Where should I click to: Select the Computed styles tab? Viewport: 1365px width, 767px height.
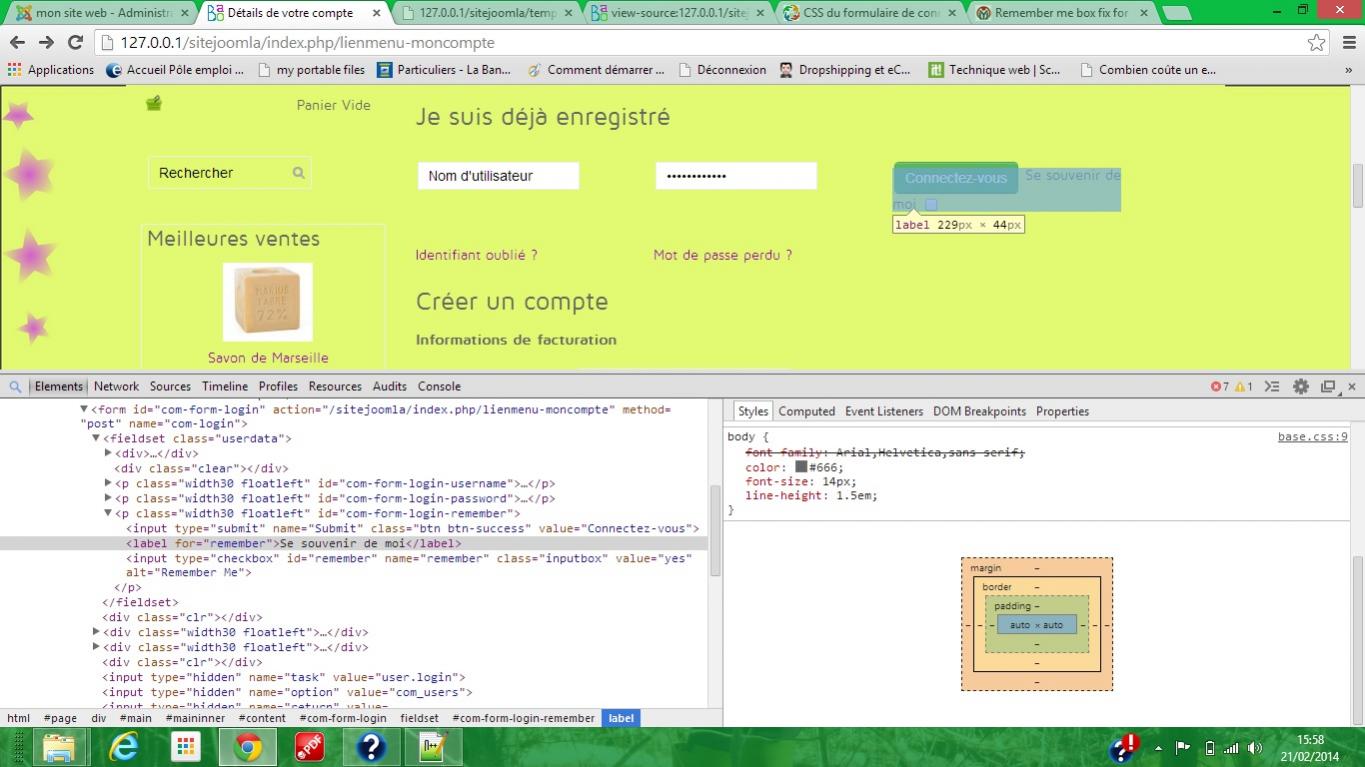coord(807,412)
